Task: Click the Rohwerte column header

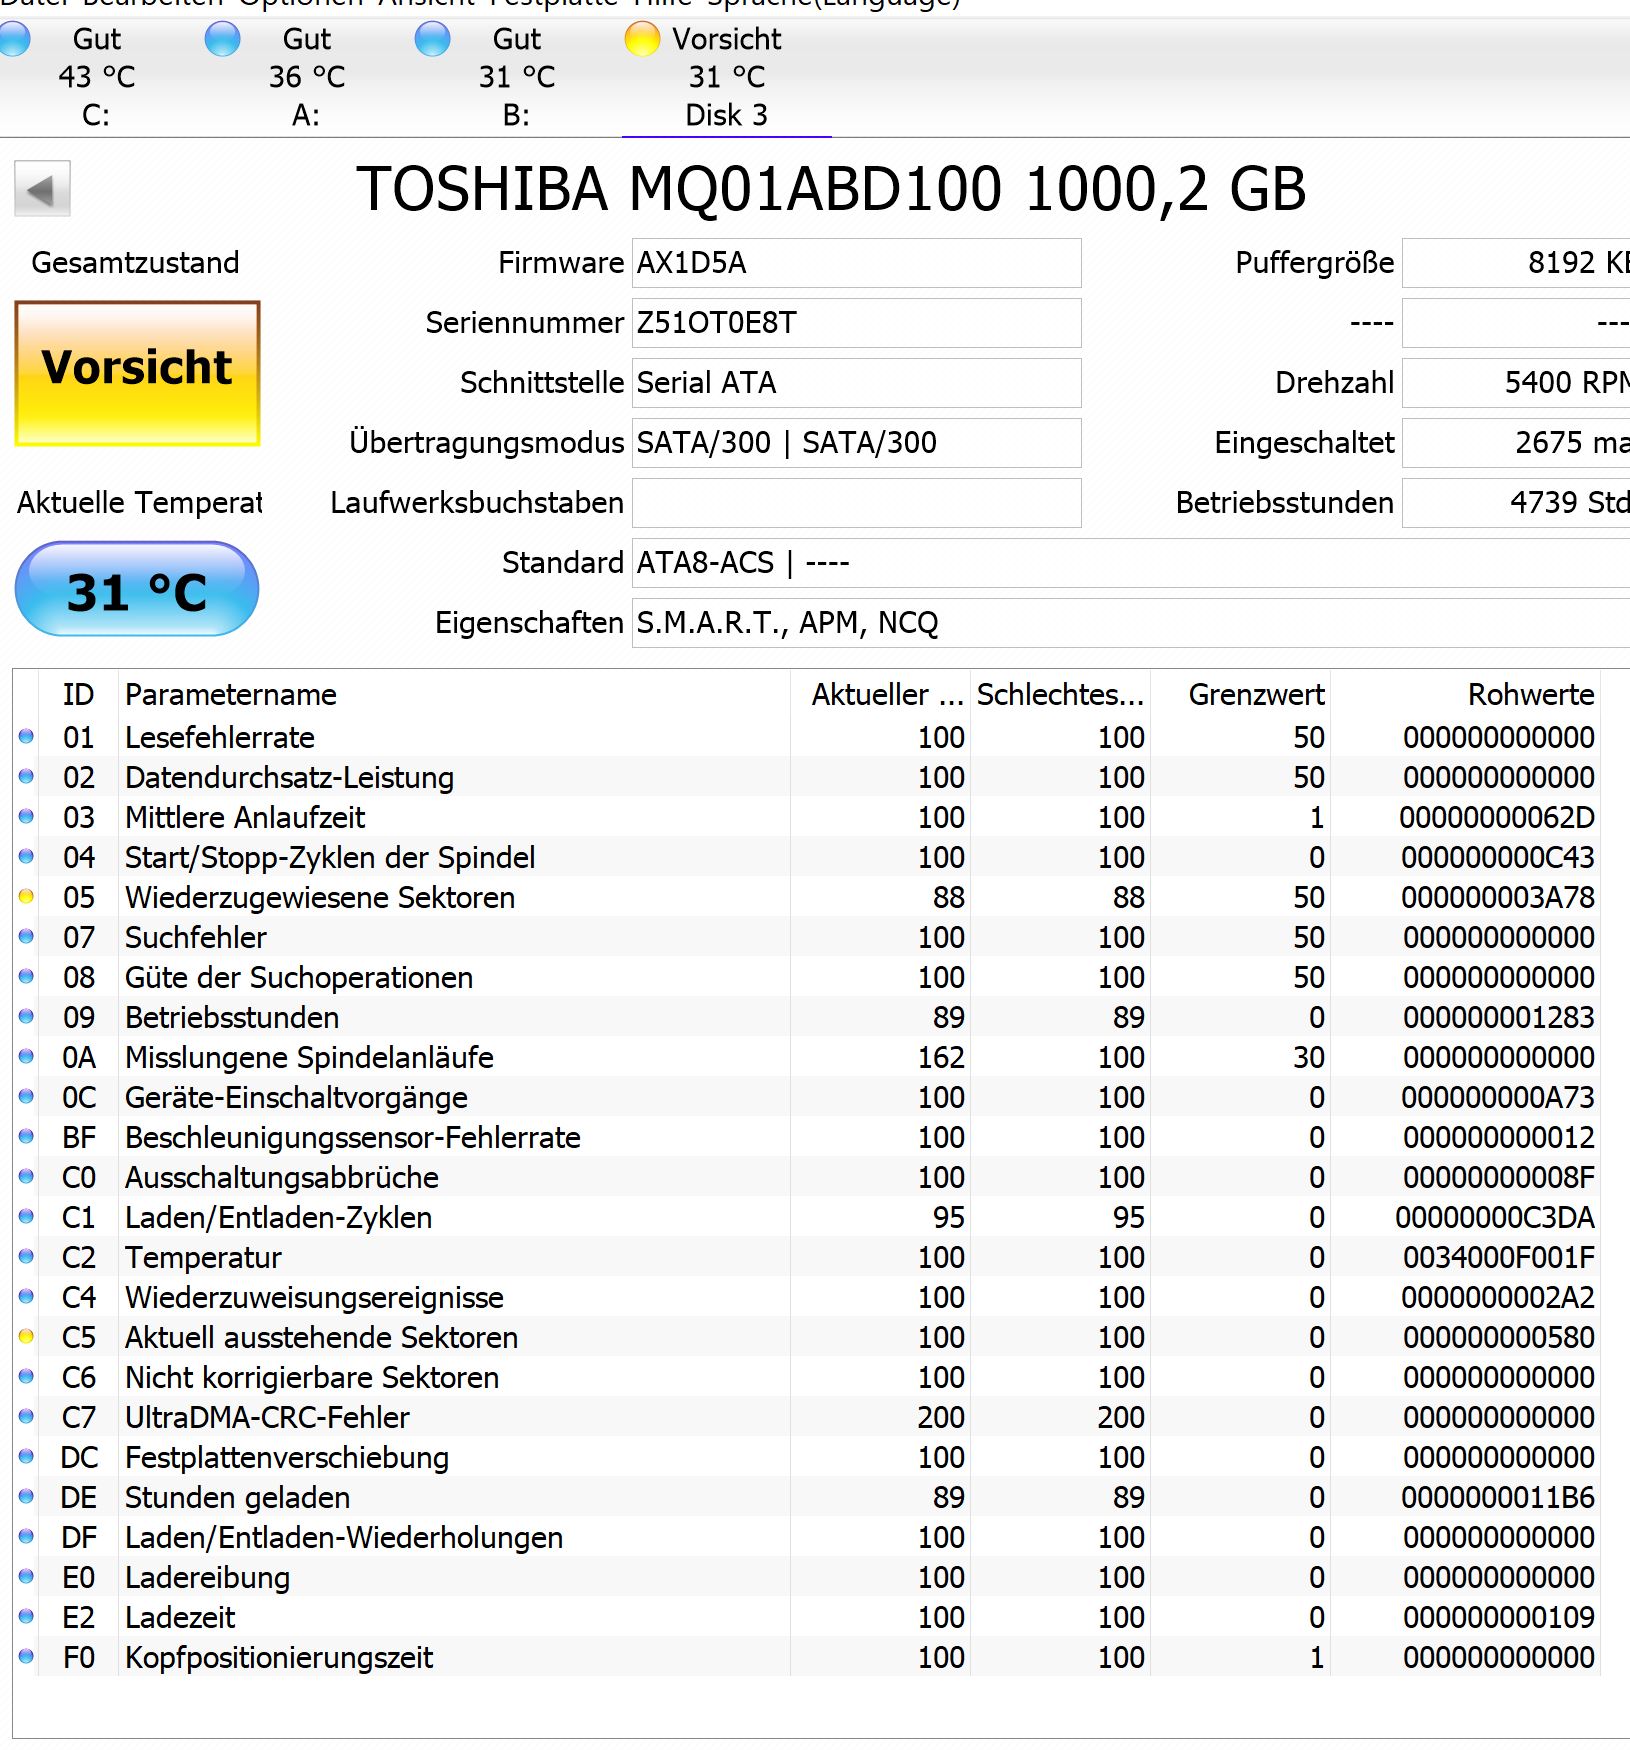Action: [x=1465, y=694]
